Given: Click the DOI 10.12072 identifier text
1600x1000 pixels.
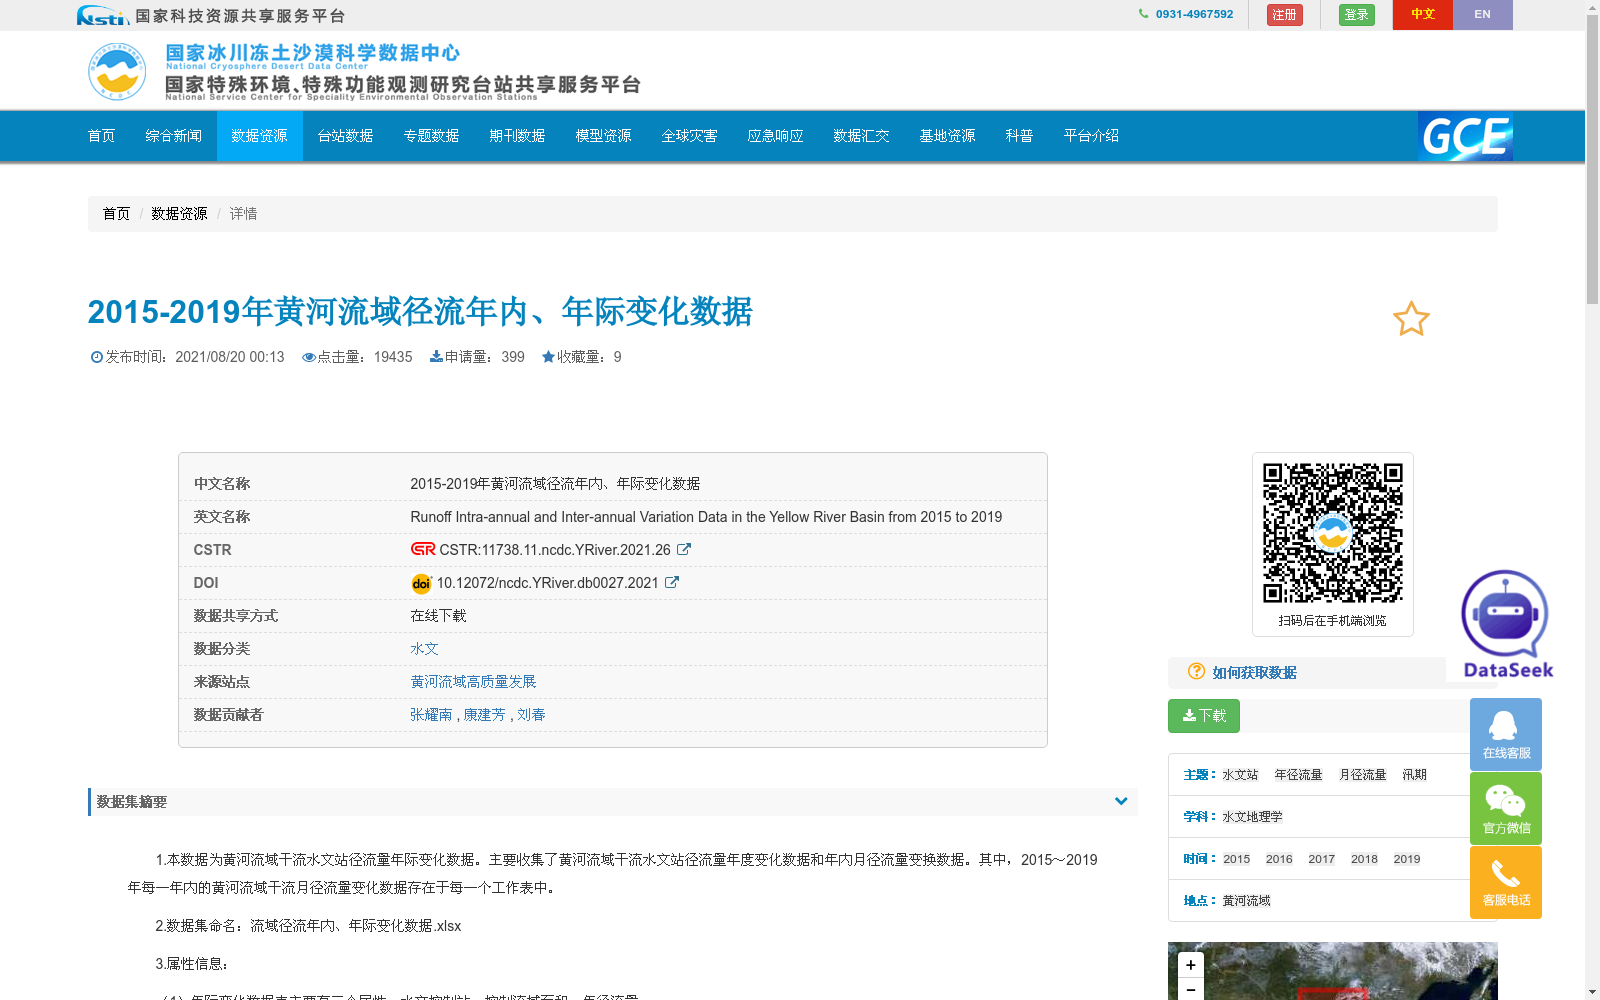Looking at the screenshot, I should click(547, 583).
